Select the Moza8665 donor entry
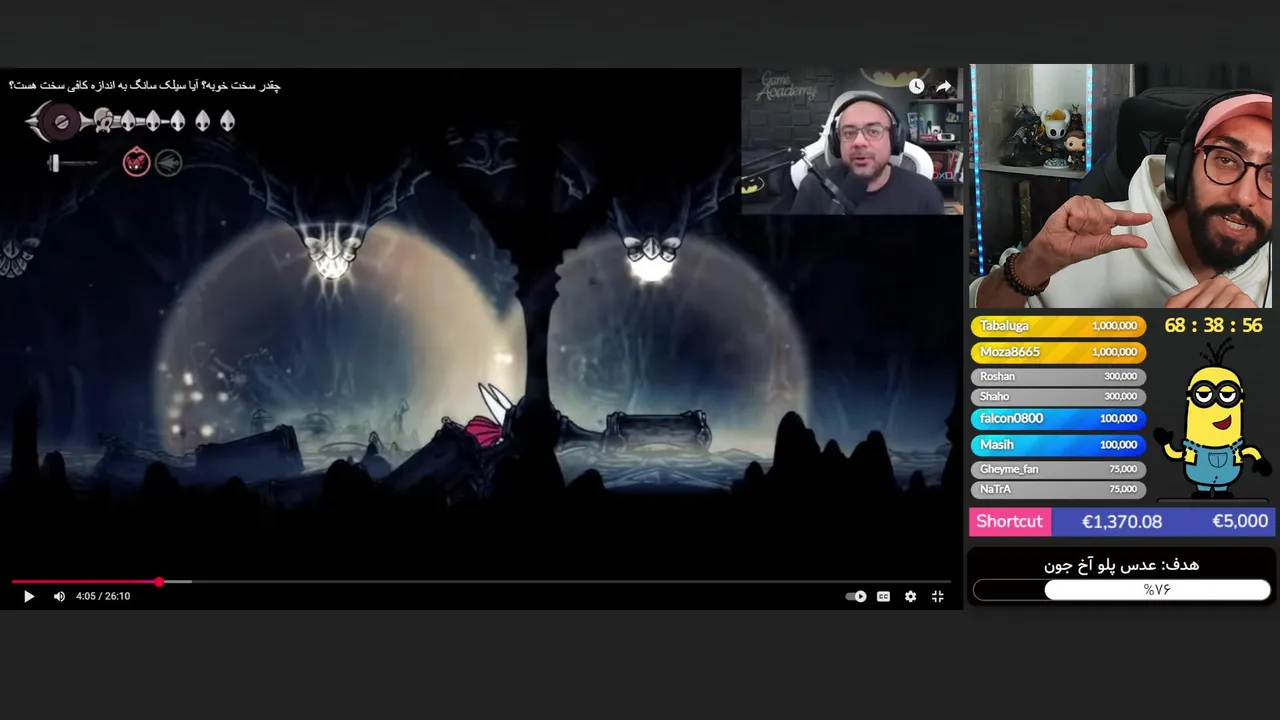 coord(1058,352)
